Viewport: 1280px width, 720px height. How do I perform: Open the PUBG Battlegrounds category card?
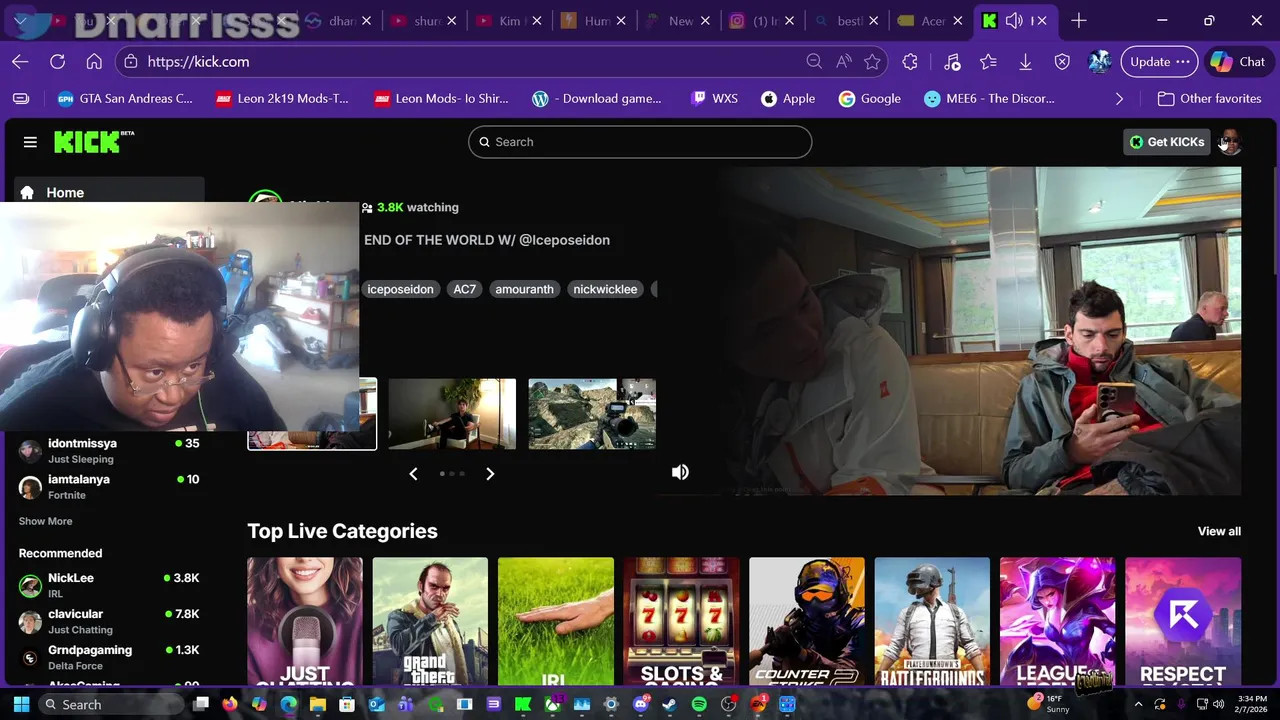[932, 621]
